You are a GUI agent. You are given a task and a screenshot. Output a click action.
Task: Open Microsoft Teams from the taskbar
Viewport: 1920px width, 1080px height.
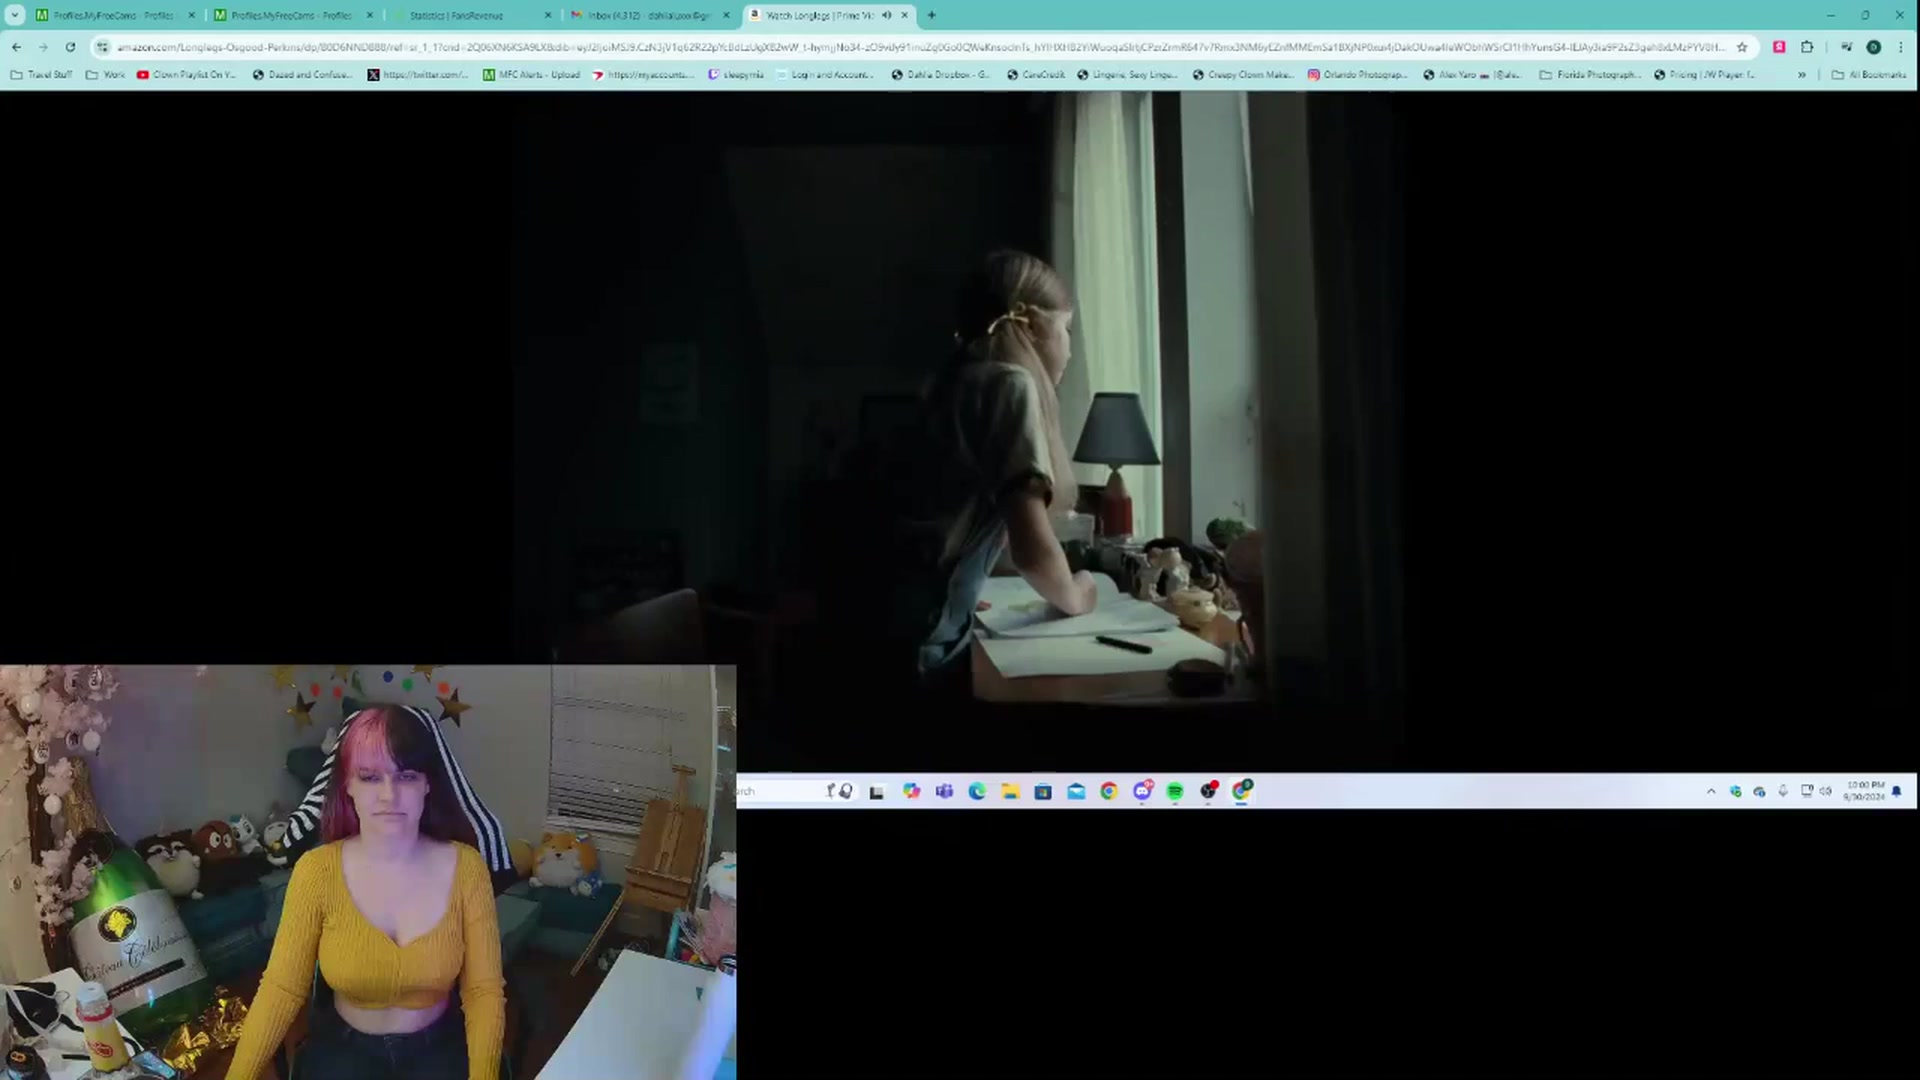coord(944,791)
